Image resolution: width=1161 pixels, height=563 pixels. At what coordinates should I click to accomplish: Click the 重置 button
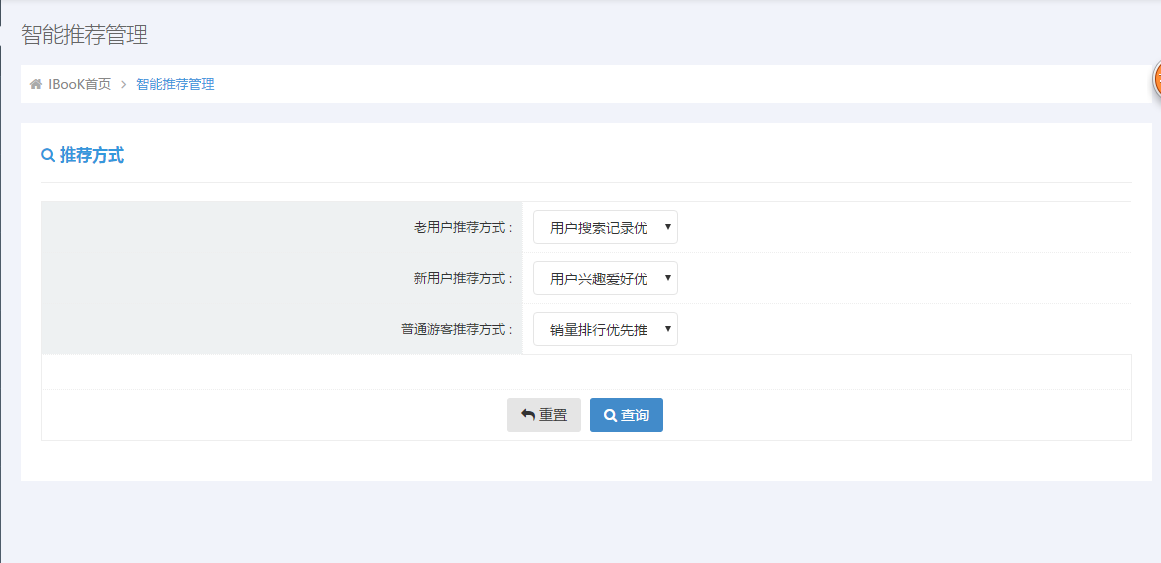543,415
